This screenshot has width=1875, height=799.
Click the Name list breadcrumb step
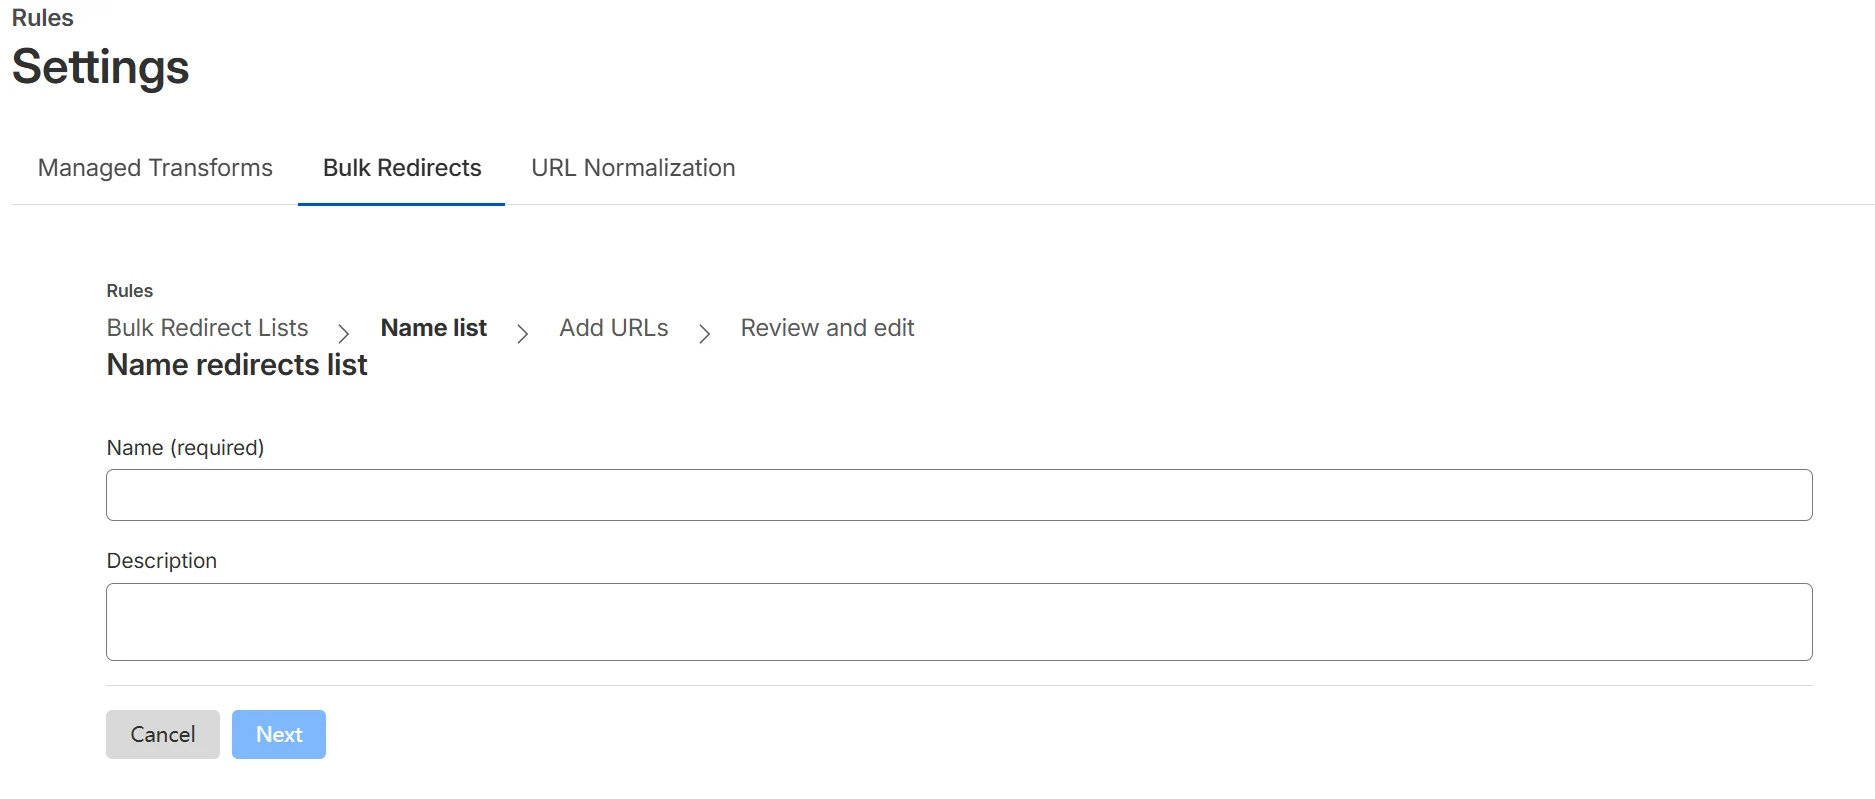[x=433, y=328]
